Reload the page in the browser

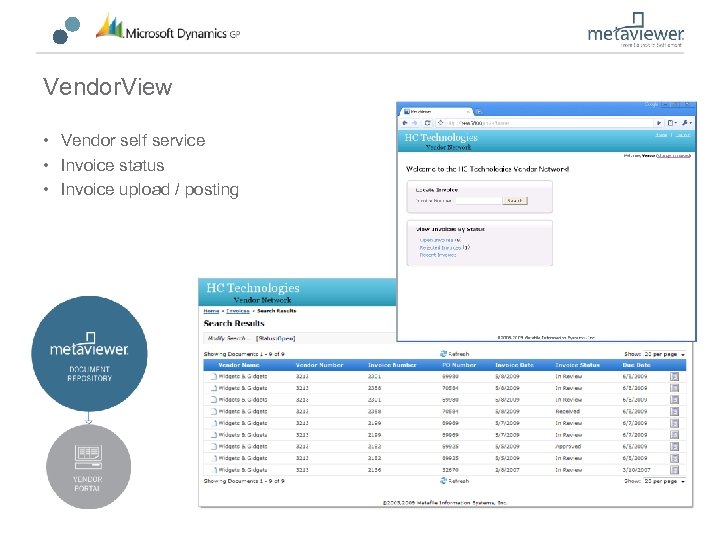[428, 123]
